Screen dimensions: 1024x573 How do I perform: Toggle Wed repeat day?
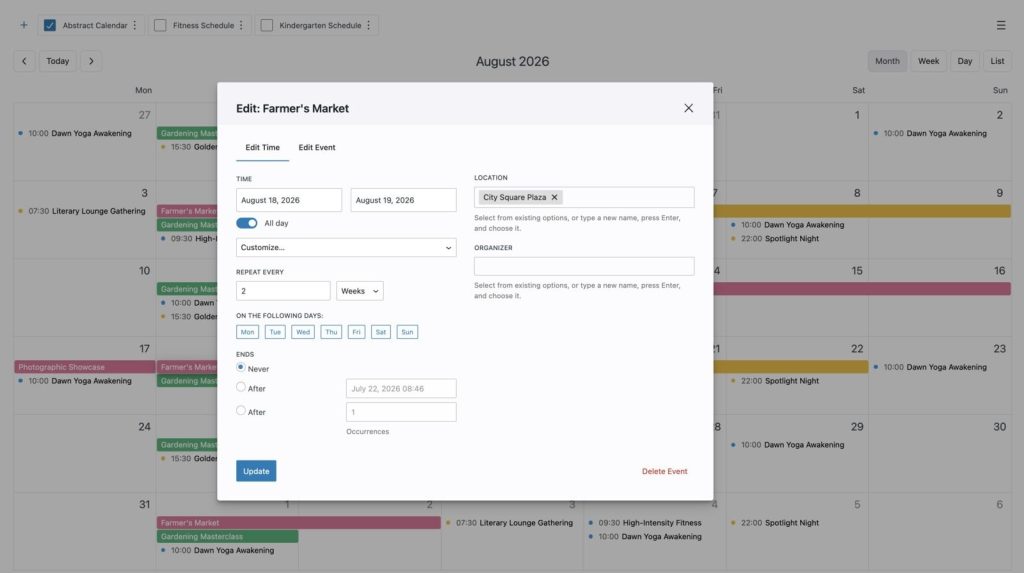point(303,332)
